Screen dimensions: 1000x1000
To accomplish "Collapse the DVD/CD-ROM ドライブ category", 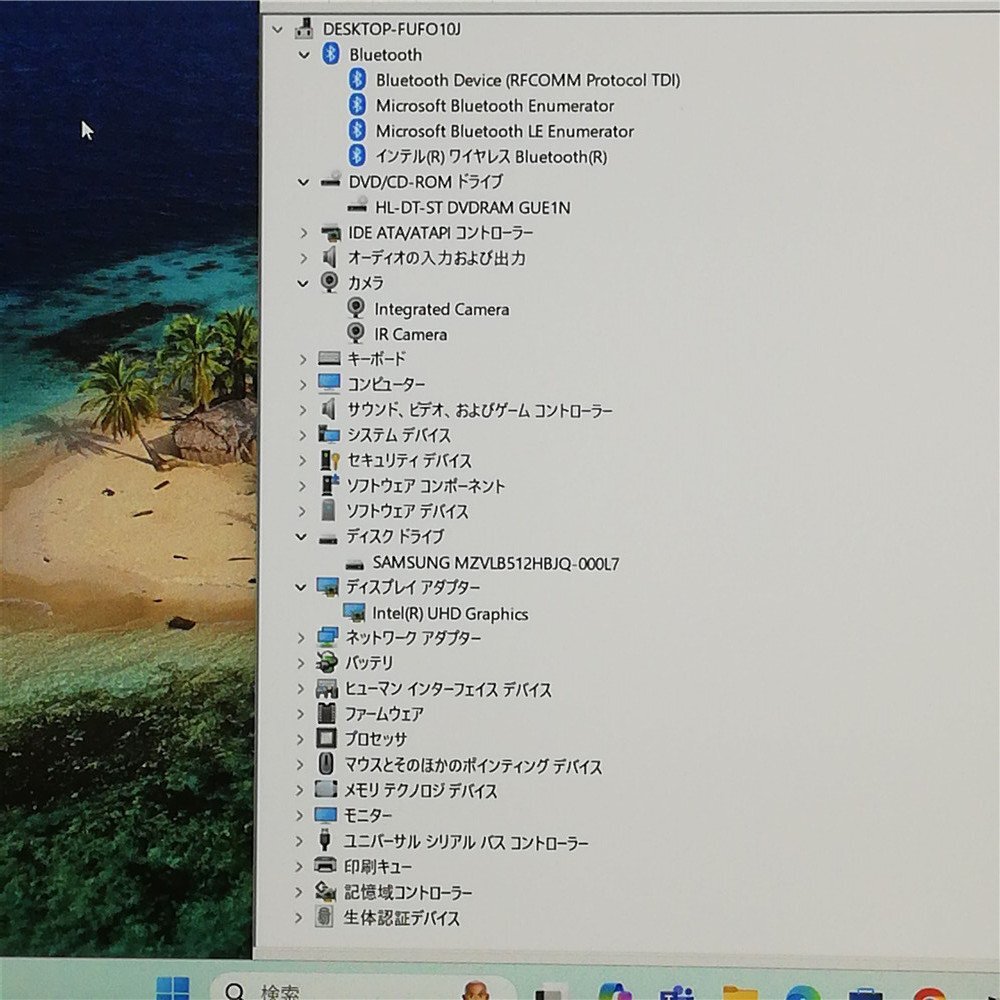I will pos(304,182).
